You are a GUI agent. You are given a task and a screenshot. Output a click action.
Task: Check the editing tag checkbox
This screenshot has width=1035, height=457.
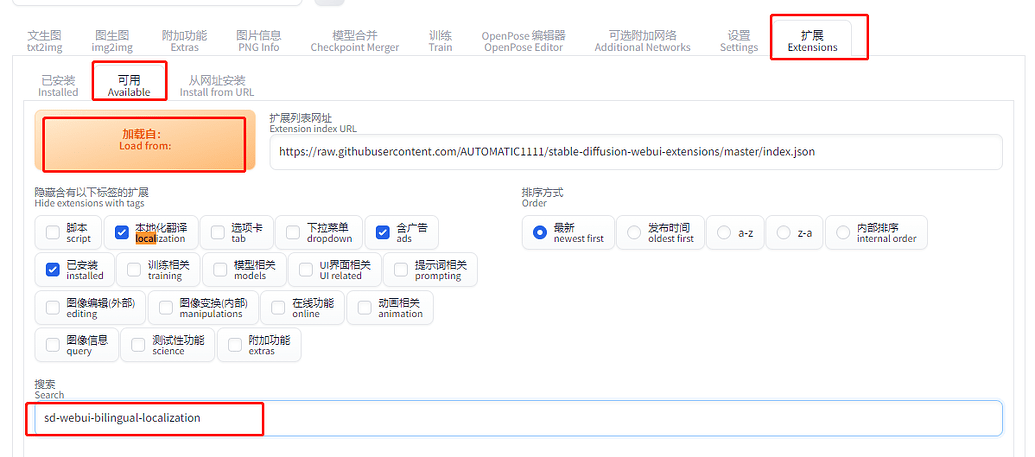(53, 308)
